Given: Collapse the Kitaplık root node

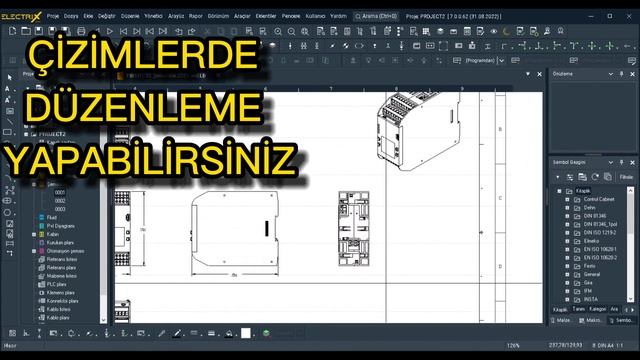Looking at the screenshot, I should tap(559, 191).
